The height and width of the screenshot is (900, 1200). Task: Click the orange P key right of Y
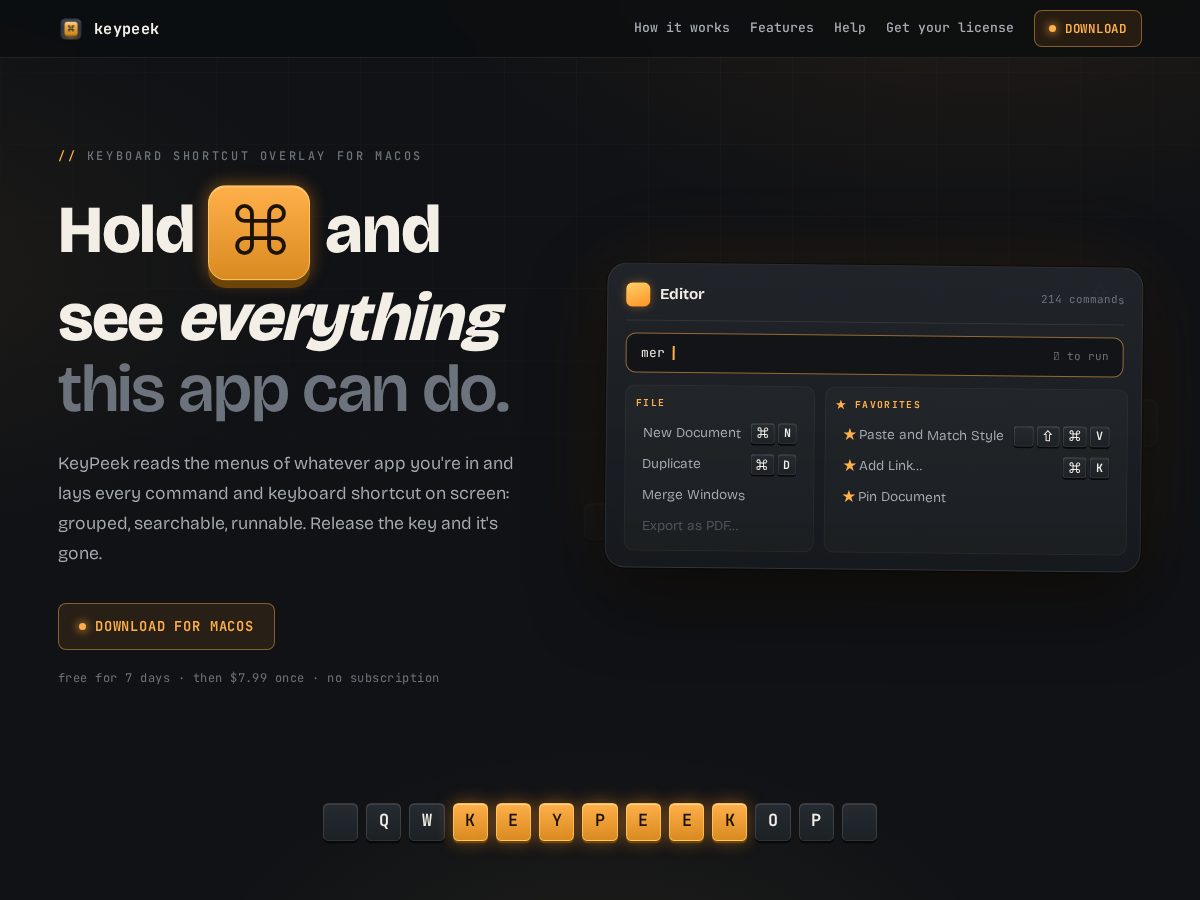pyautogui.click(x=600, y=822)
